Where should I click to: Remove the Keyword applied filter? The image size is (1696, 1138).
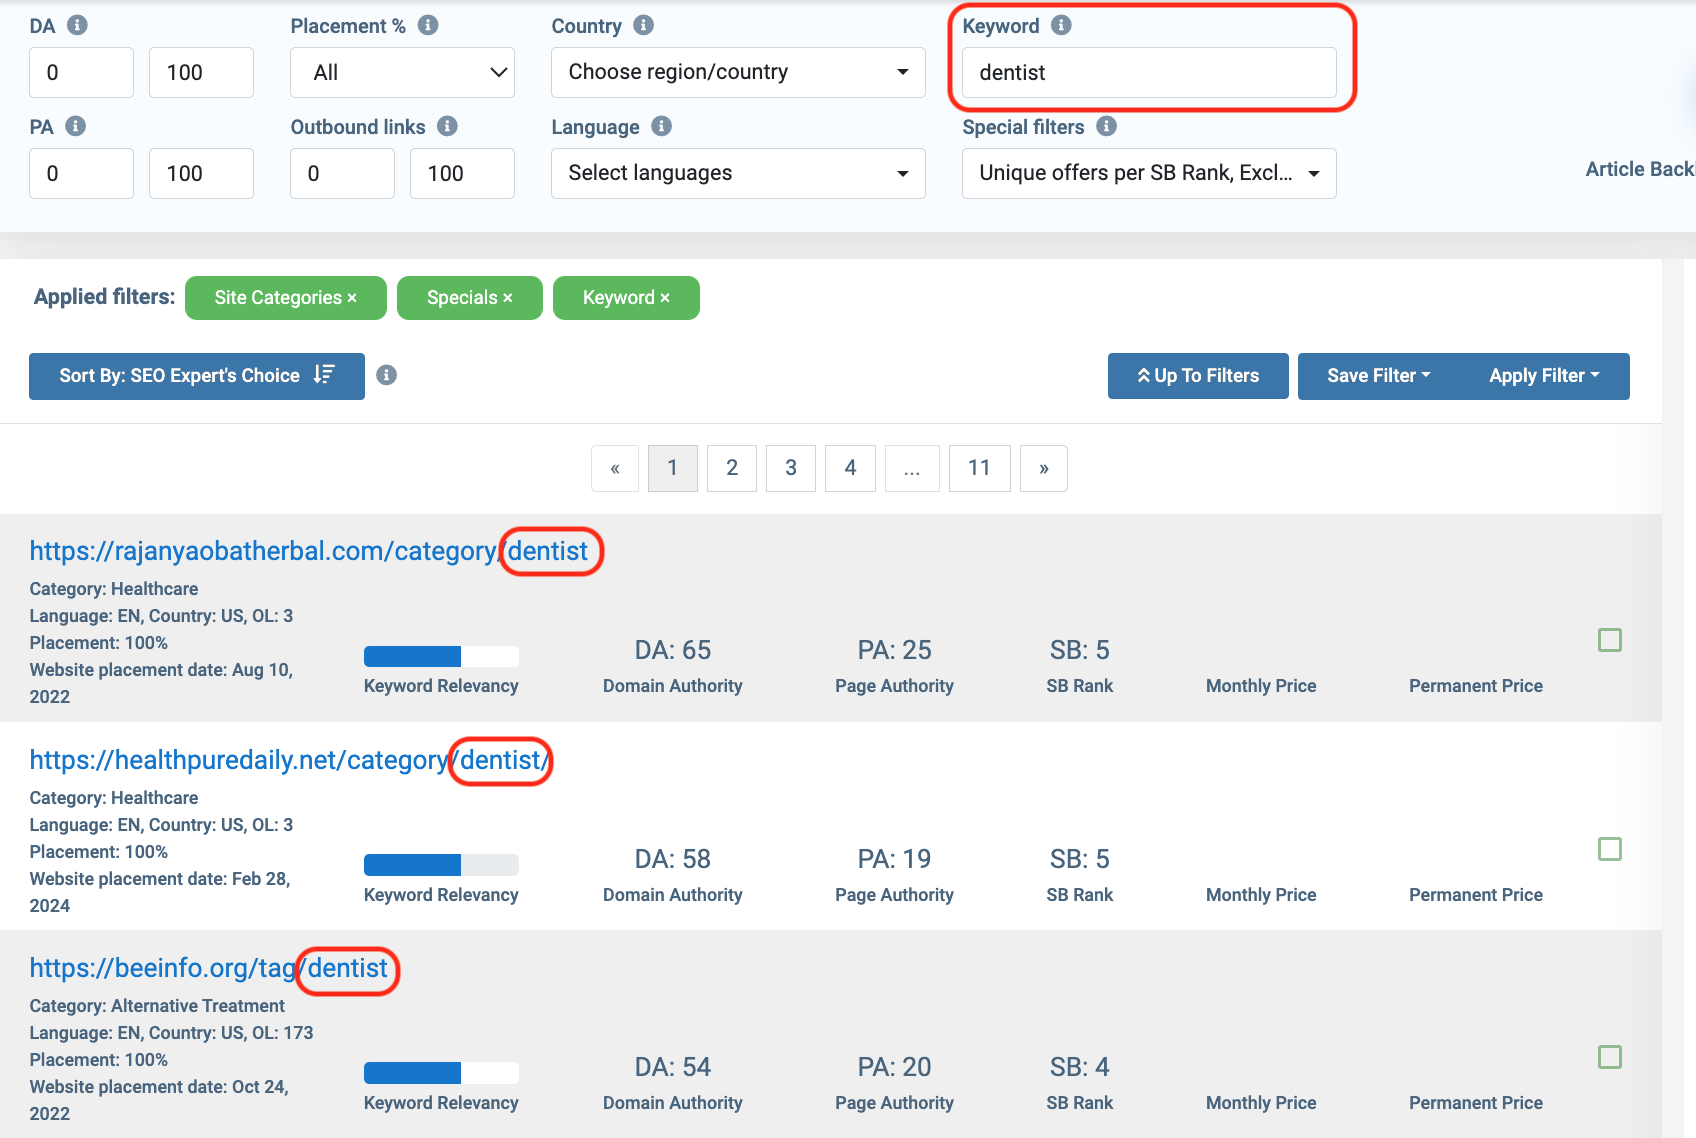[x=665, y=298]
